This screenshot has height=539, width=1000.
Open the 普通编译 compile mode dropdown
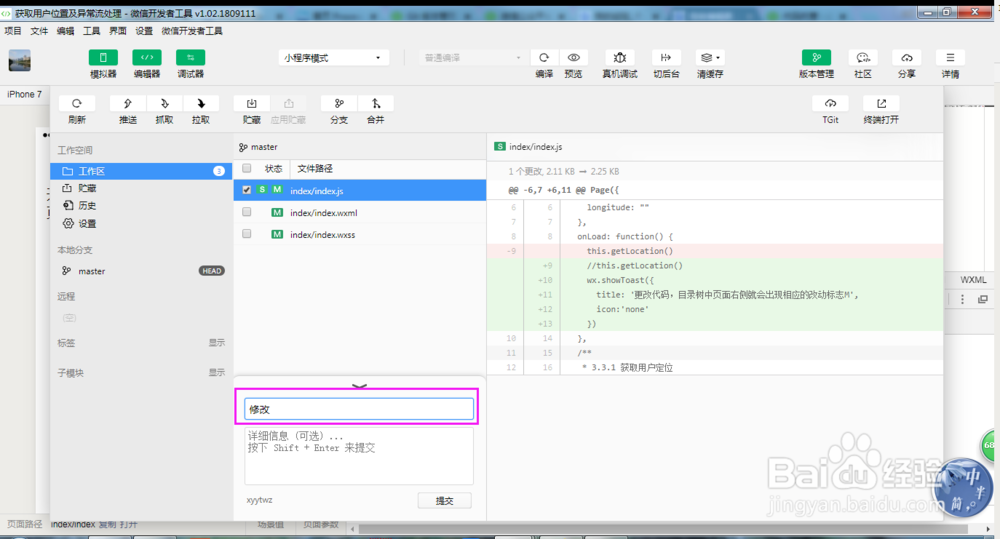point(472,57)
